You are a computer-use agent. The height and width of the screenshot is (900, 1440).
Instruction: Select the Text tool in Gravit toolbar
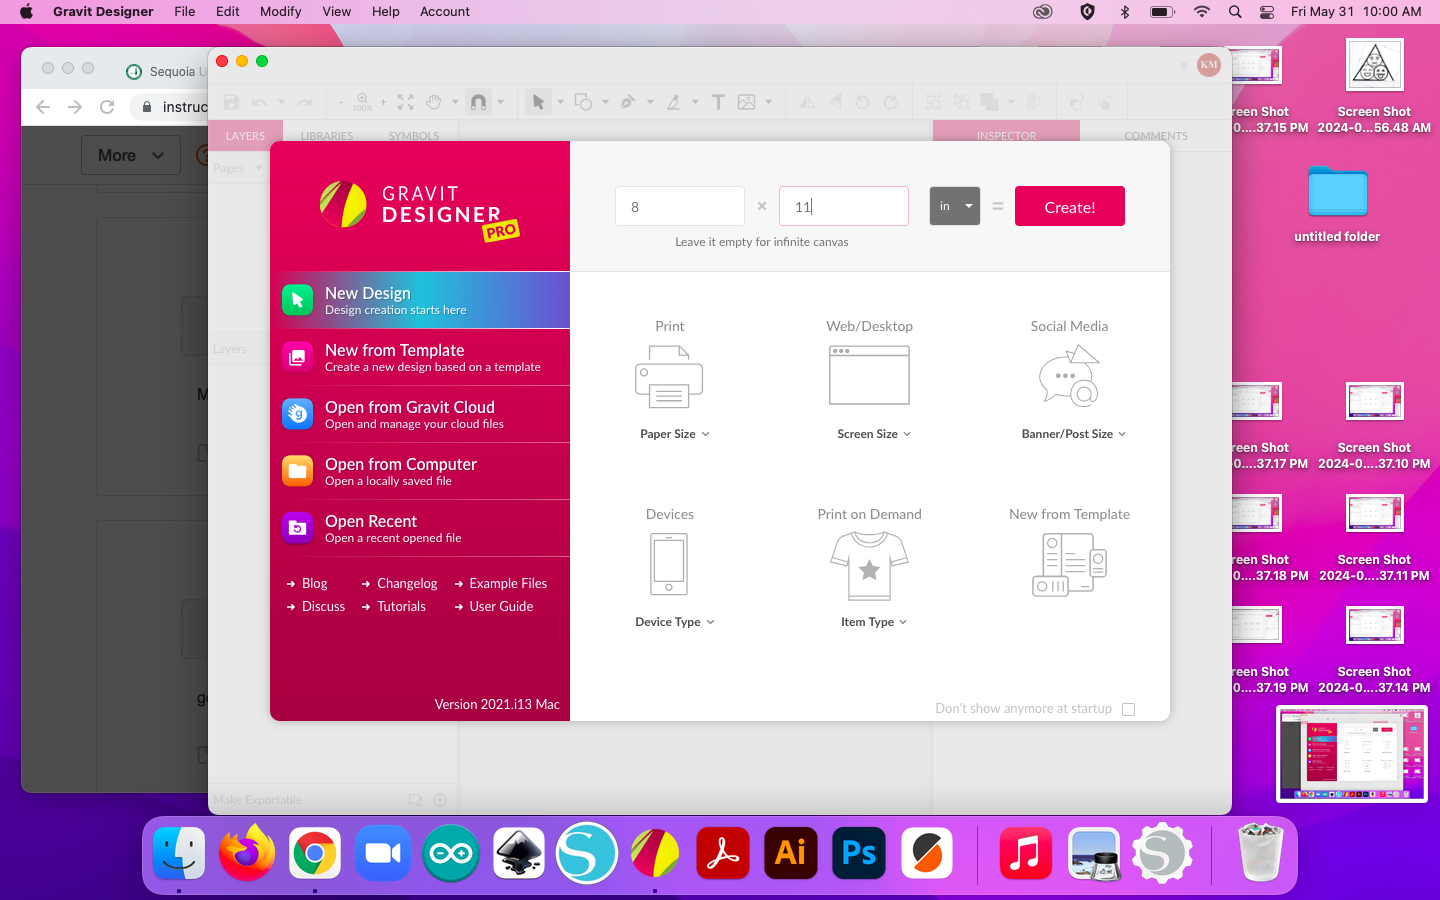click(x=718, y=102)
